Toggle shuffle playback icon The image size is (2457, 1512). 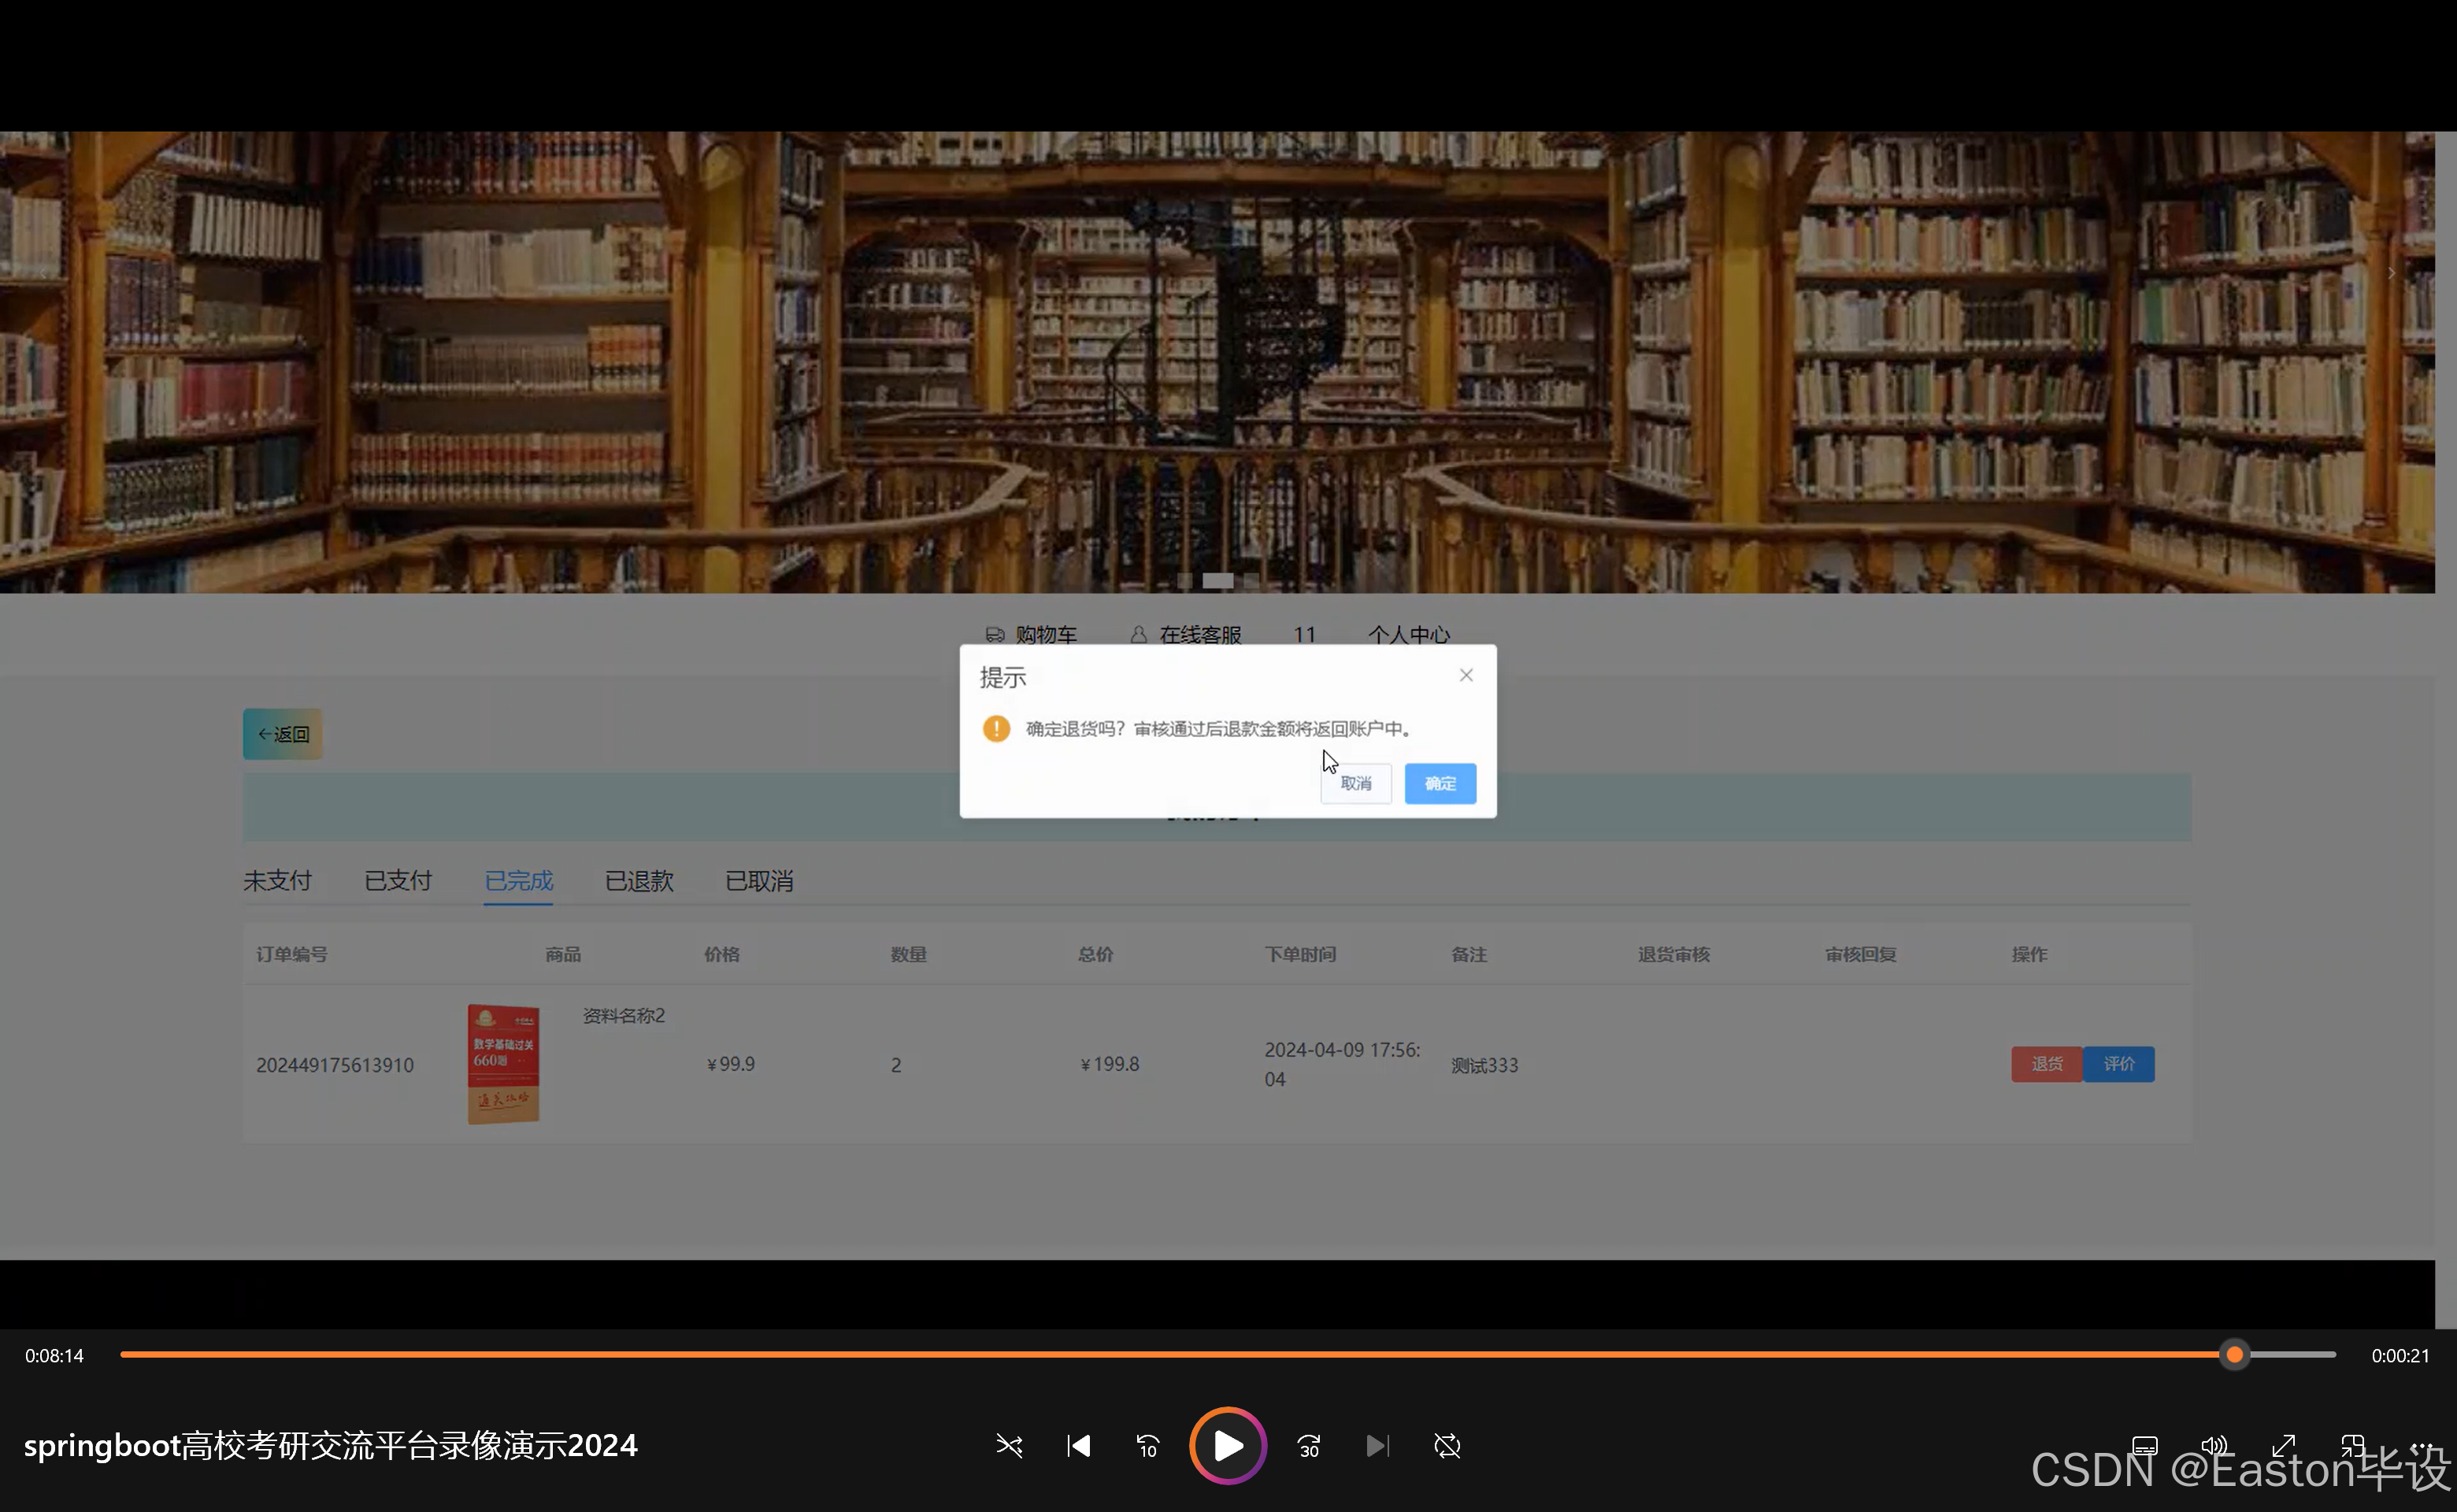coord(1009,1446)
